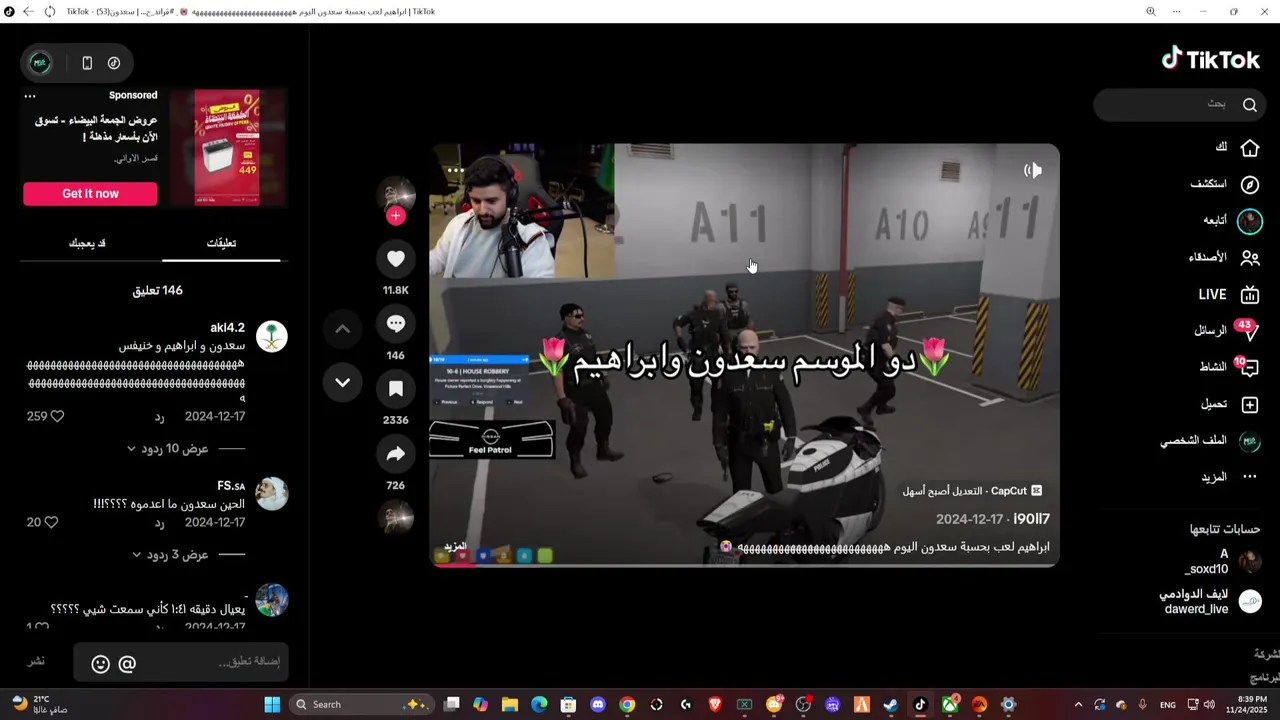
Task: Open the LIVE section icon
Action: [1250, 295]
